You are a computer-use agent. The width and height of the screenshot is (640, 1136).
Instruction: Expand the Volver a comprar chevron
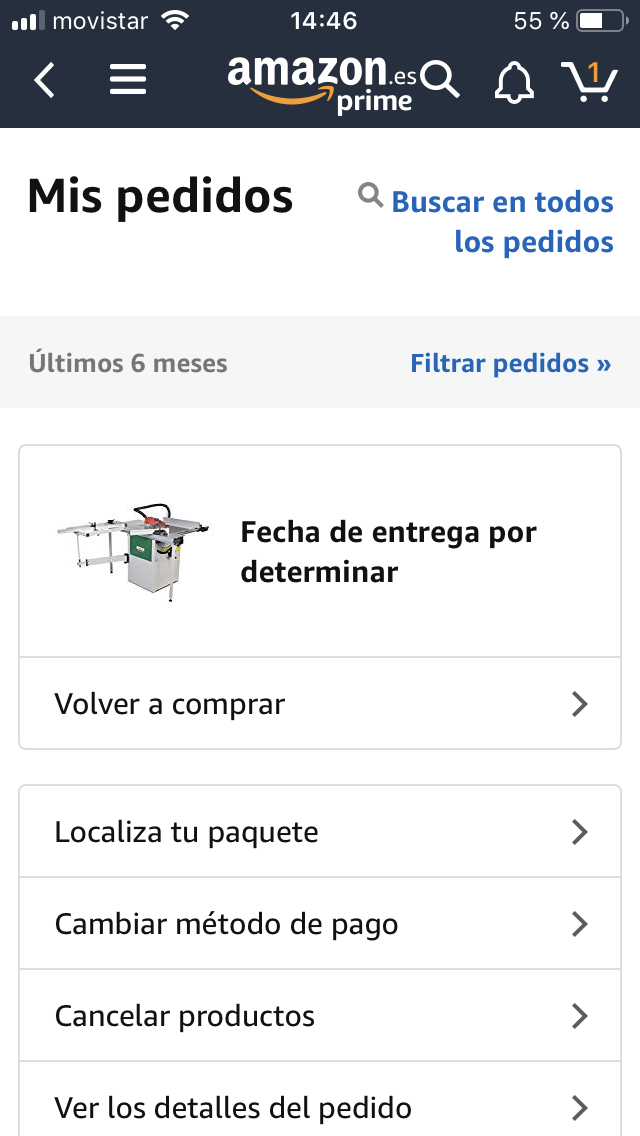(x=579, y=704)
